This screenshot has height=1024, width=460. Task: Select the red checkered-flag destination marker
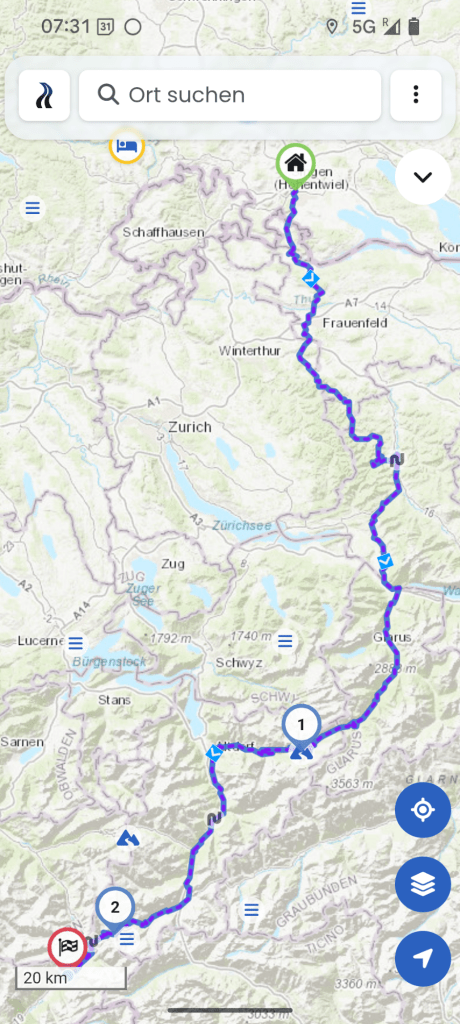[x=68, y=948]
